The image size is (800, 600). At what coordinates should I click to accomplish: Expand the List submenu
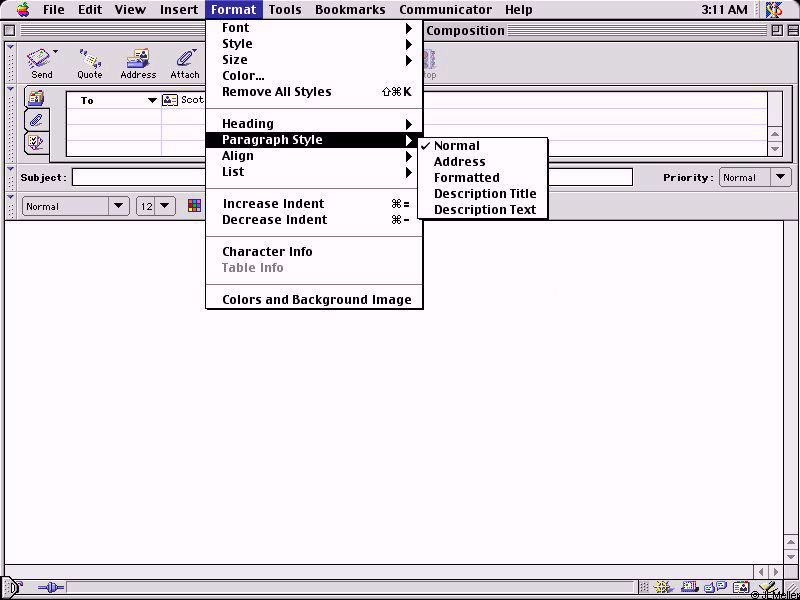(x=314, y=172)
